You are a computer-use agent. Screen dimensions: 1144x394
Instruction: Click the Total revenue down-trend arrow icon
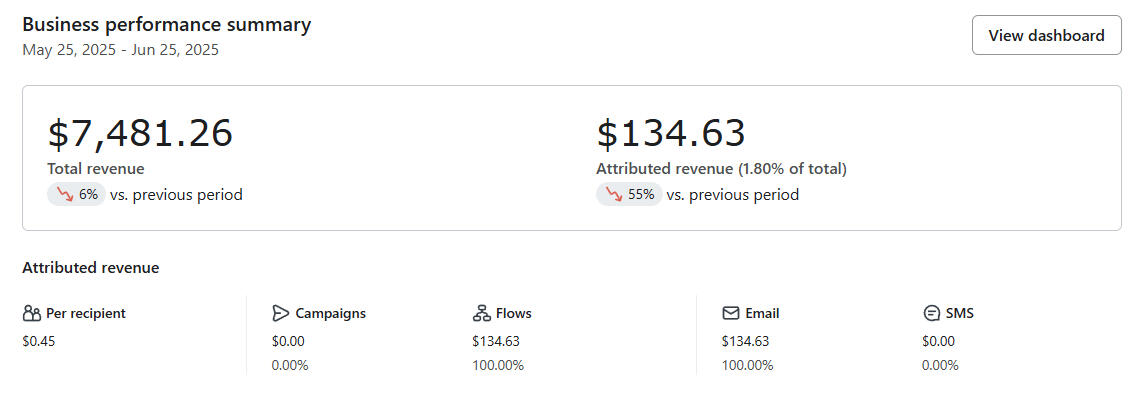66,195
